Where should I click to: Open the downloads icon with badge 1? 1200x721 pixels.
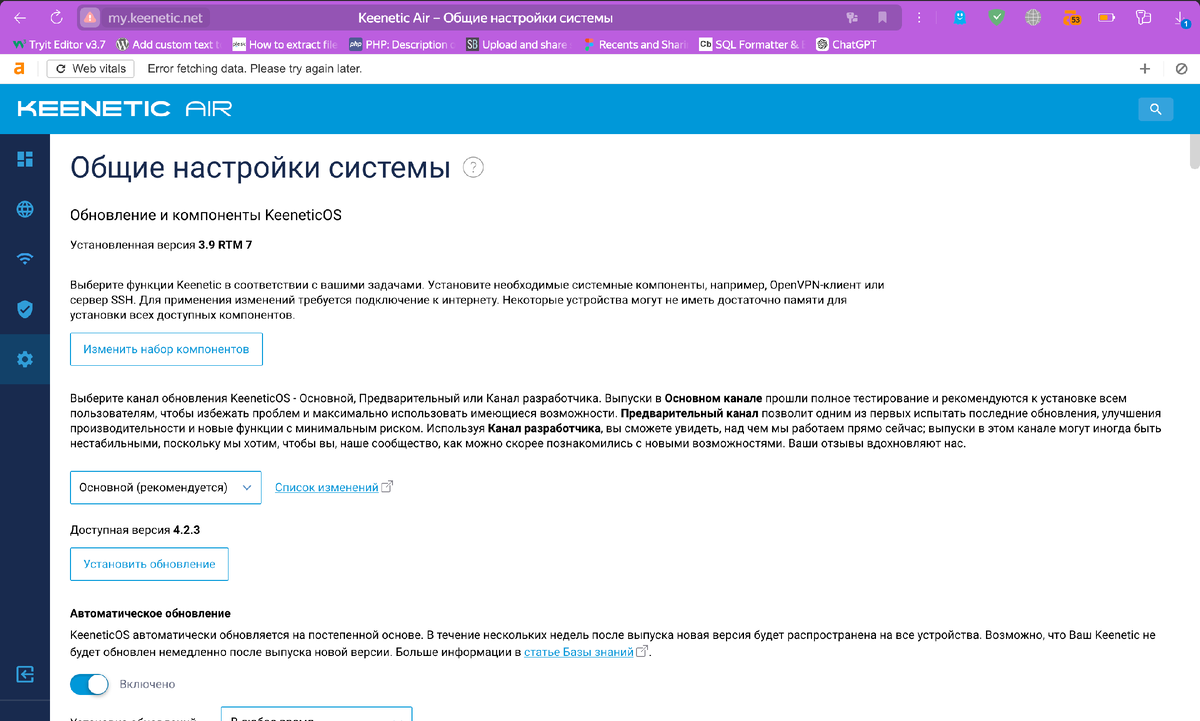1181,19
